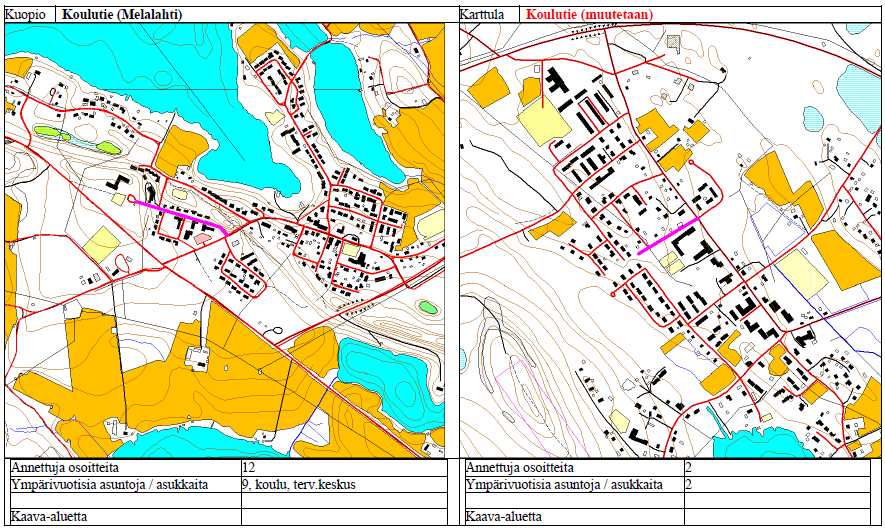Viewport: 885px width, 528px height.
Task: Click 'Kaava-aluetta' label under Karttula map
Action: 504,516
